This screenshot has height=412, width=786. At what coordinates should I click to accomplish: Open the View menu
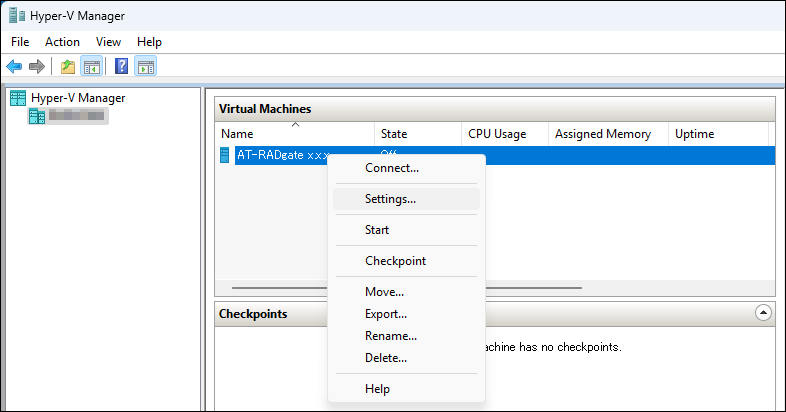point(108,42)
